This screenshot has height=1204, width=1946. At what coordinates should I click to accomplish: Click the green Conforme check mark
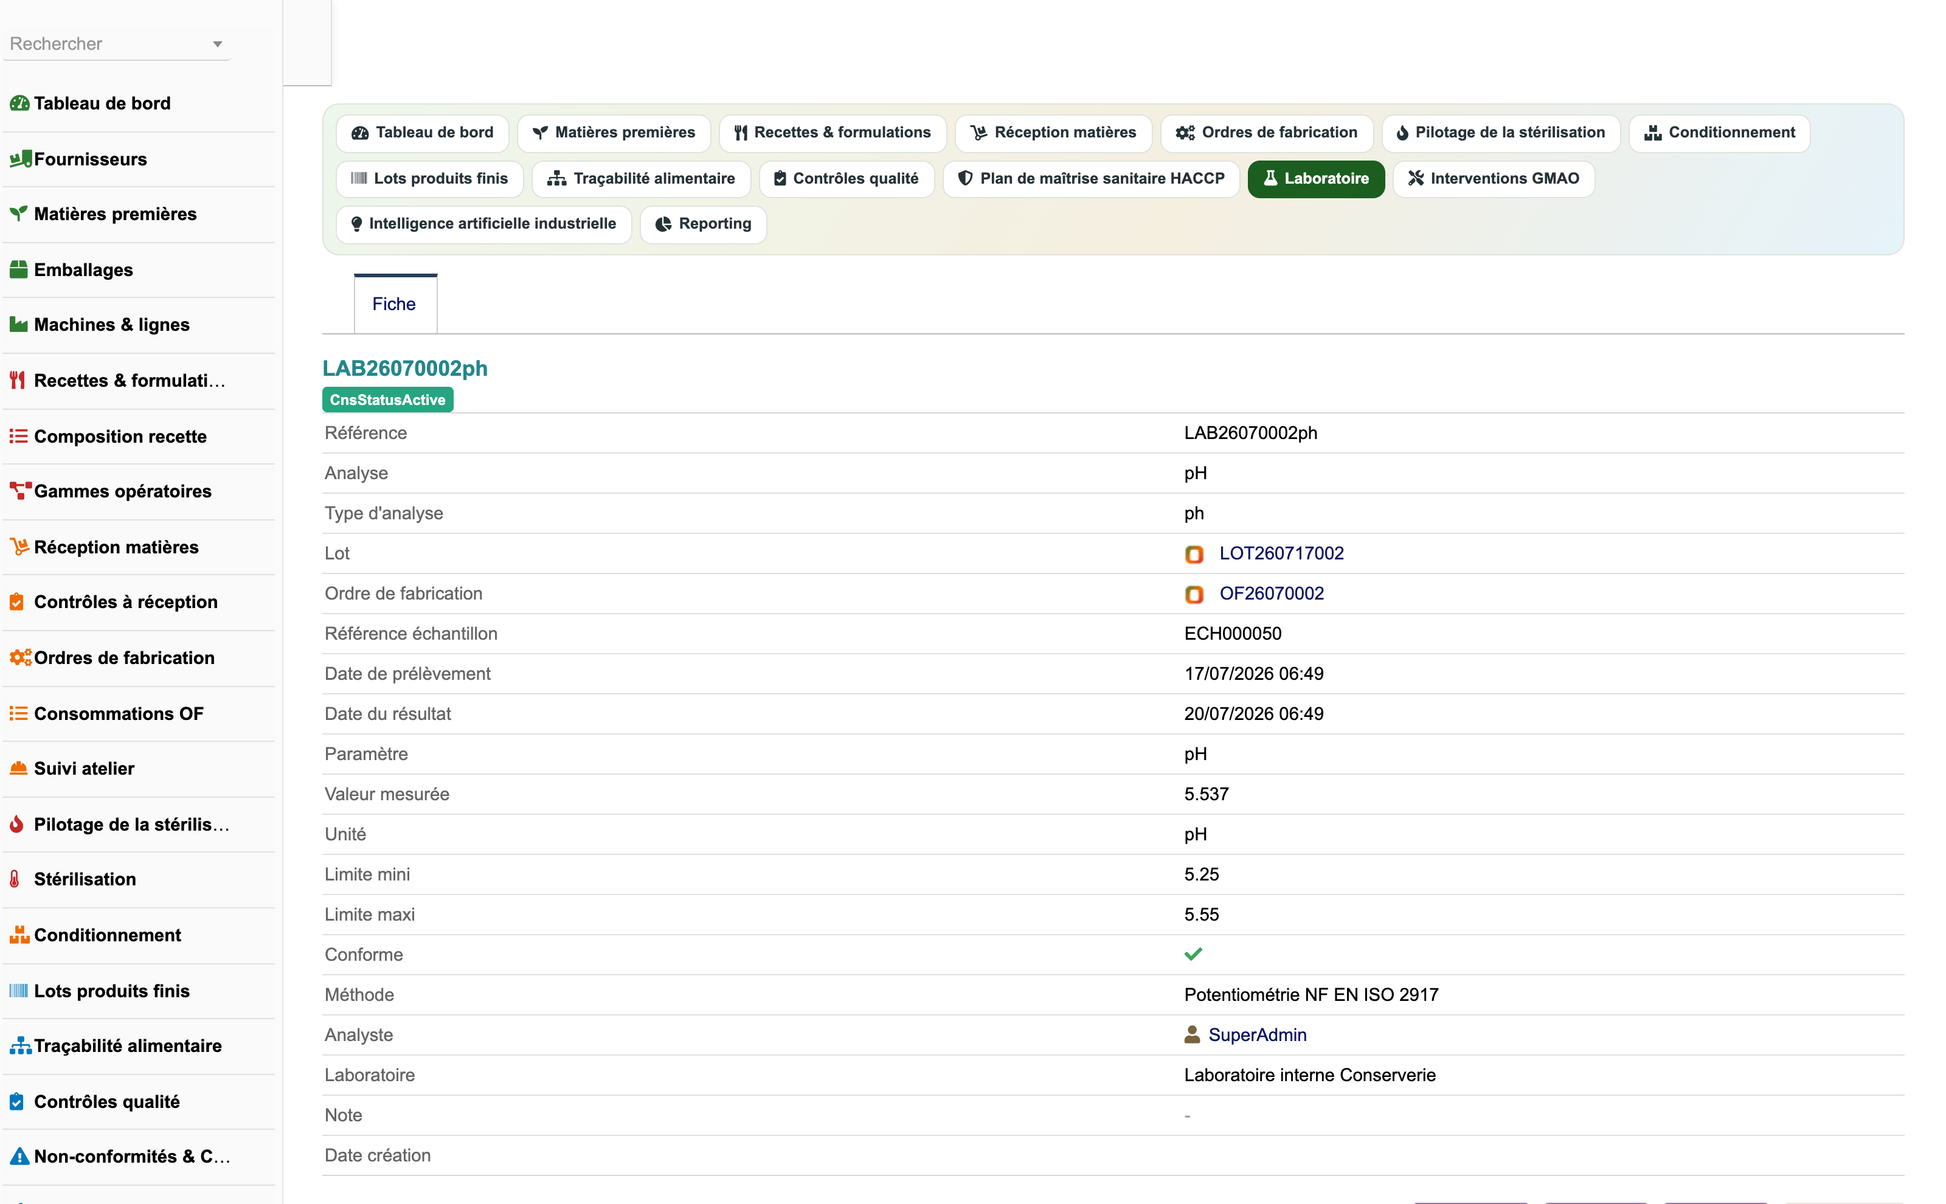pos(1193,954)
